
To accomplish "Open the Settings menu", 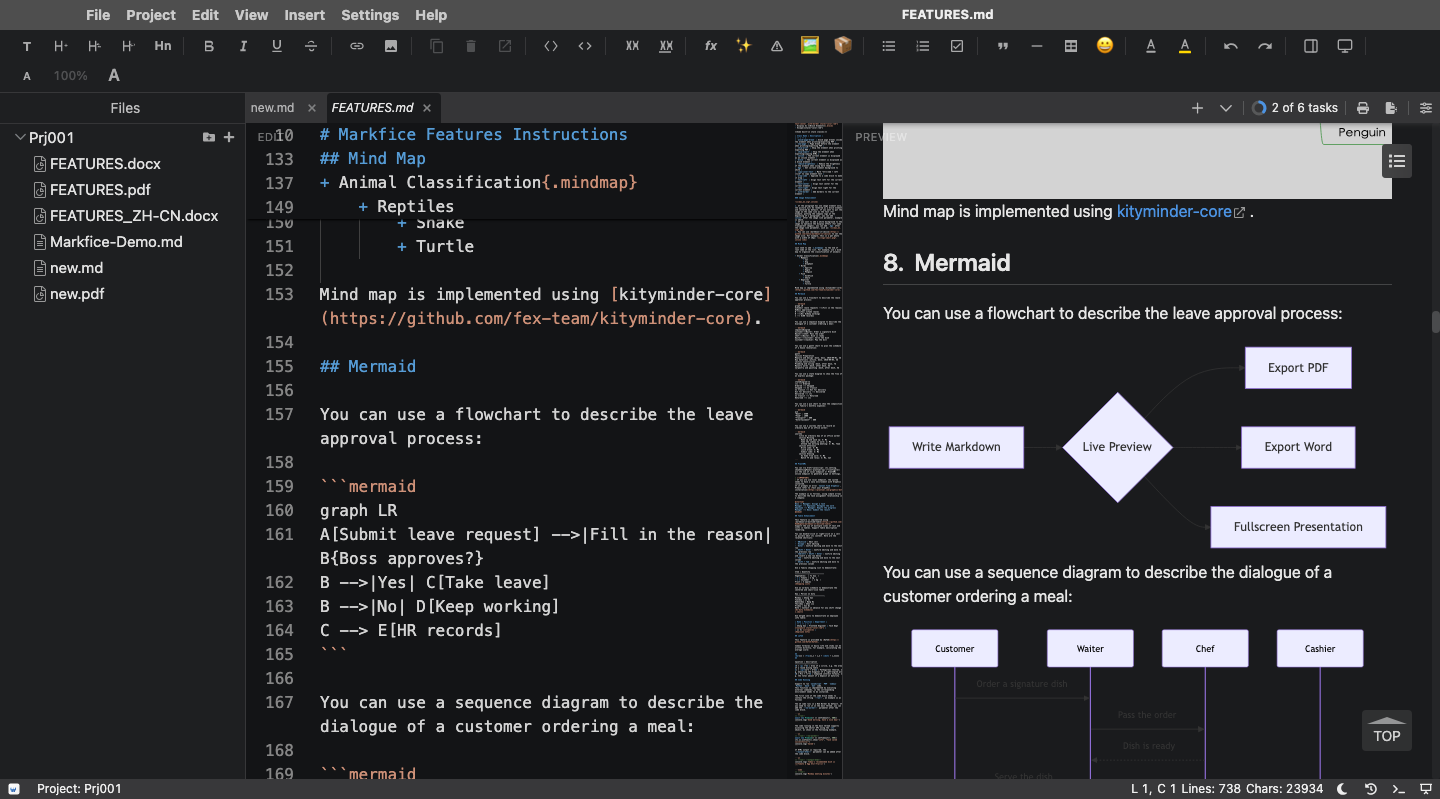I will pyautogui.click(x=370, y=15).
